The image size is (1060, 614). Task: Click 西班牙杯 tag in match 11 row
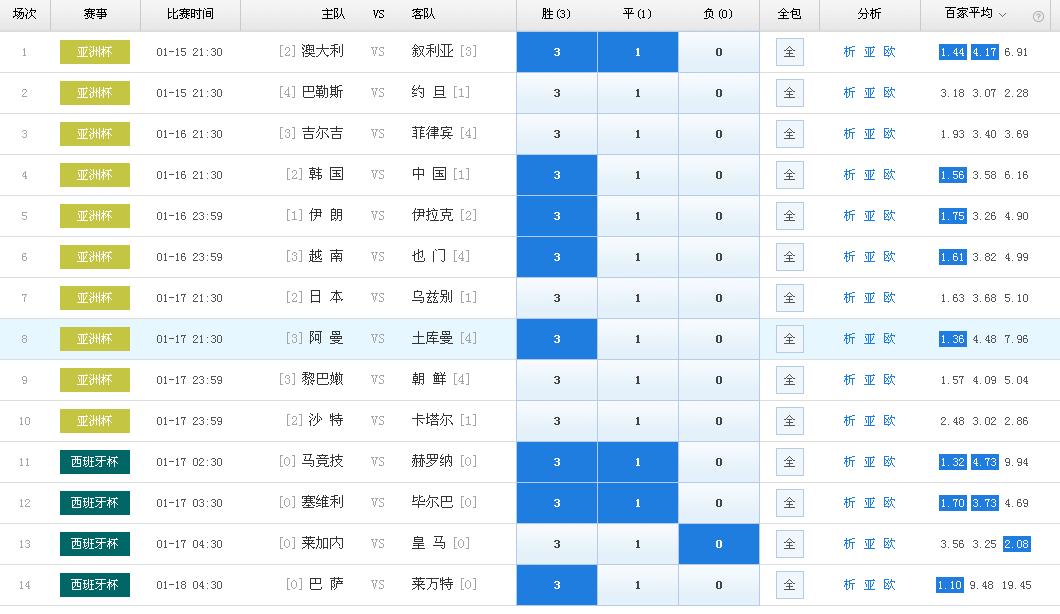pyautogui.click(x=95, y=462)
